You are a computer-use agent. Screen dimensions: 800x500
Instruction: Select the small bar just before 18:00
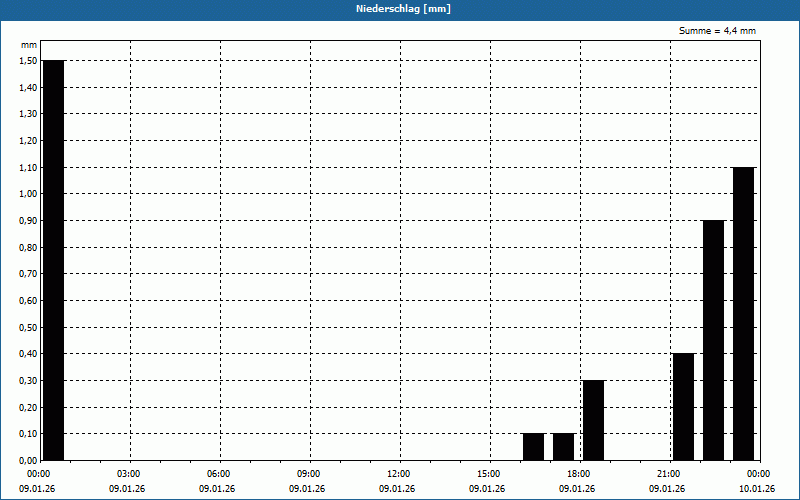[x=563, y=446]
